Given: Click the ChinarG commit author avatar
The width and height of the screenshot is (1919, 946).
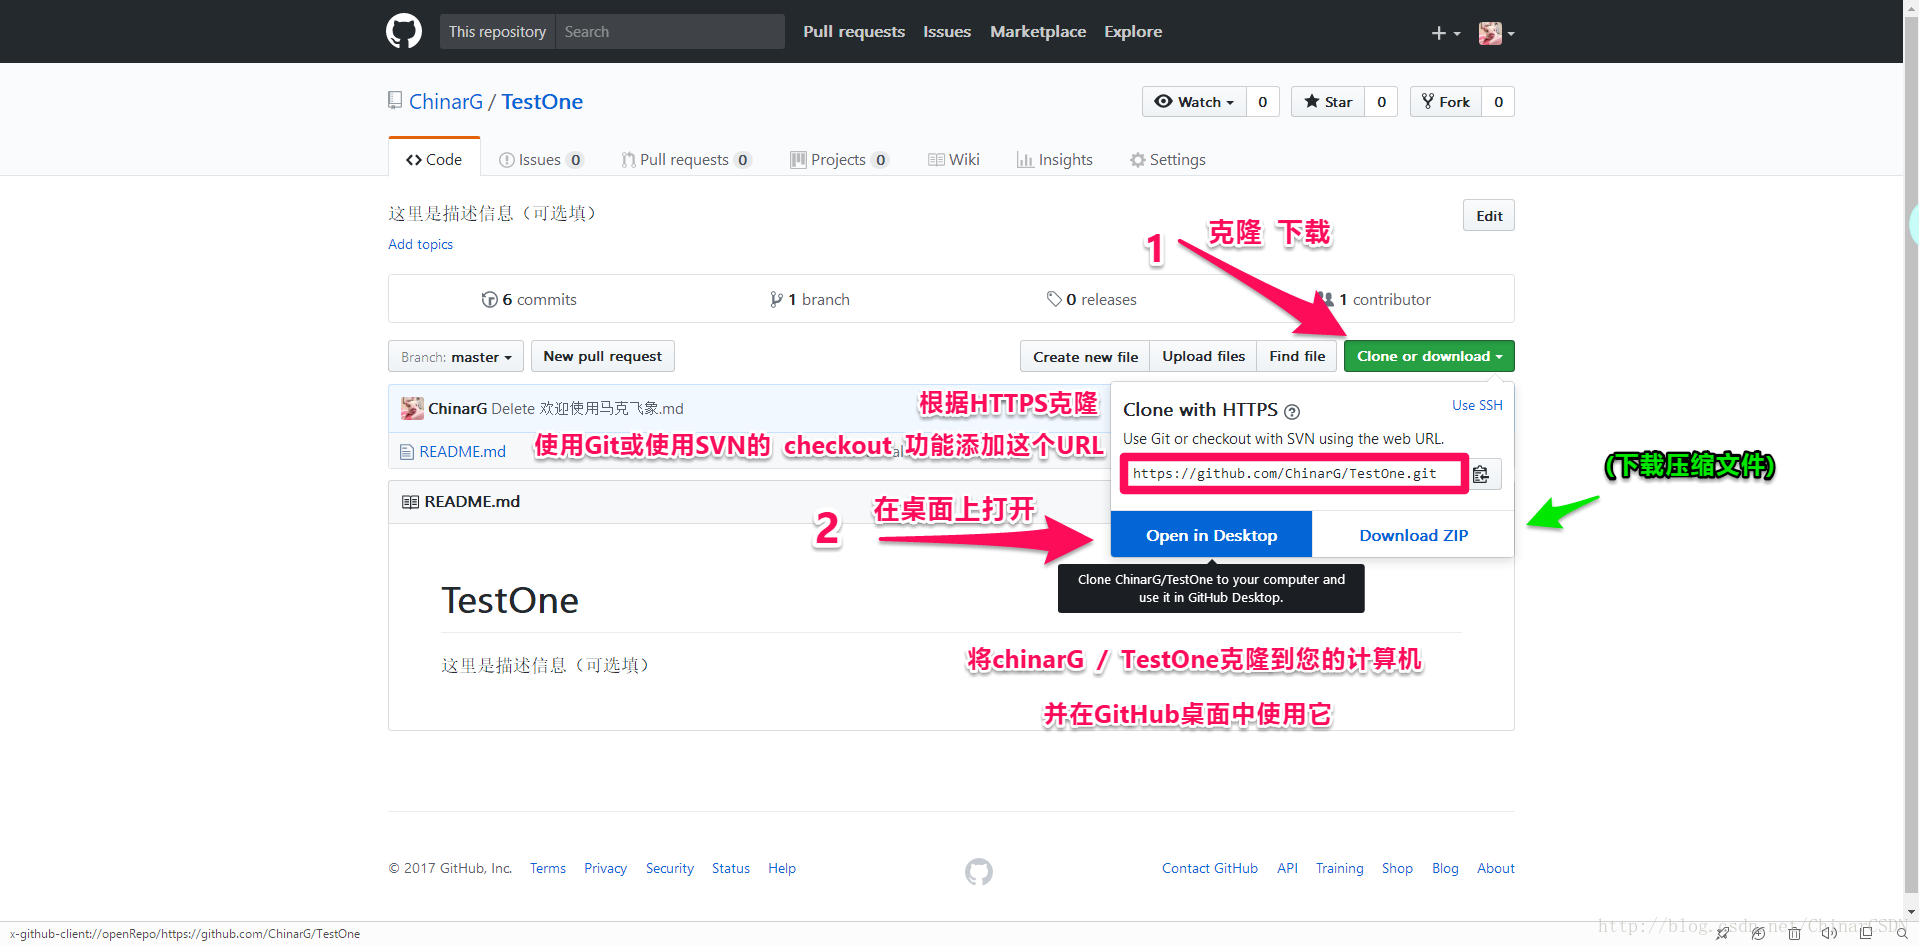Looking at the screenshot, I should pyautogui.click(x=412, y=408).
